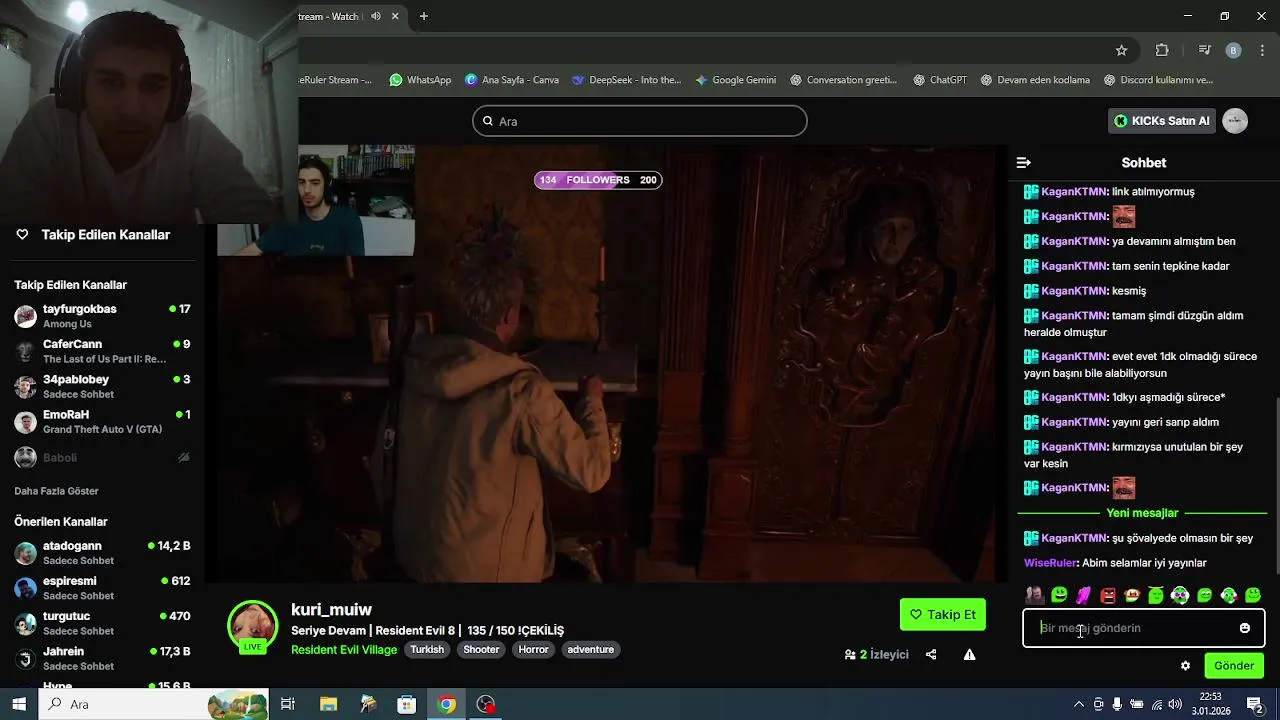Screen dimensions: 1280x720
Task: Bookmark this page with the star icon
Action: click(x=1122, y=50)
